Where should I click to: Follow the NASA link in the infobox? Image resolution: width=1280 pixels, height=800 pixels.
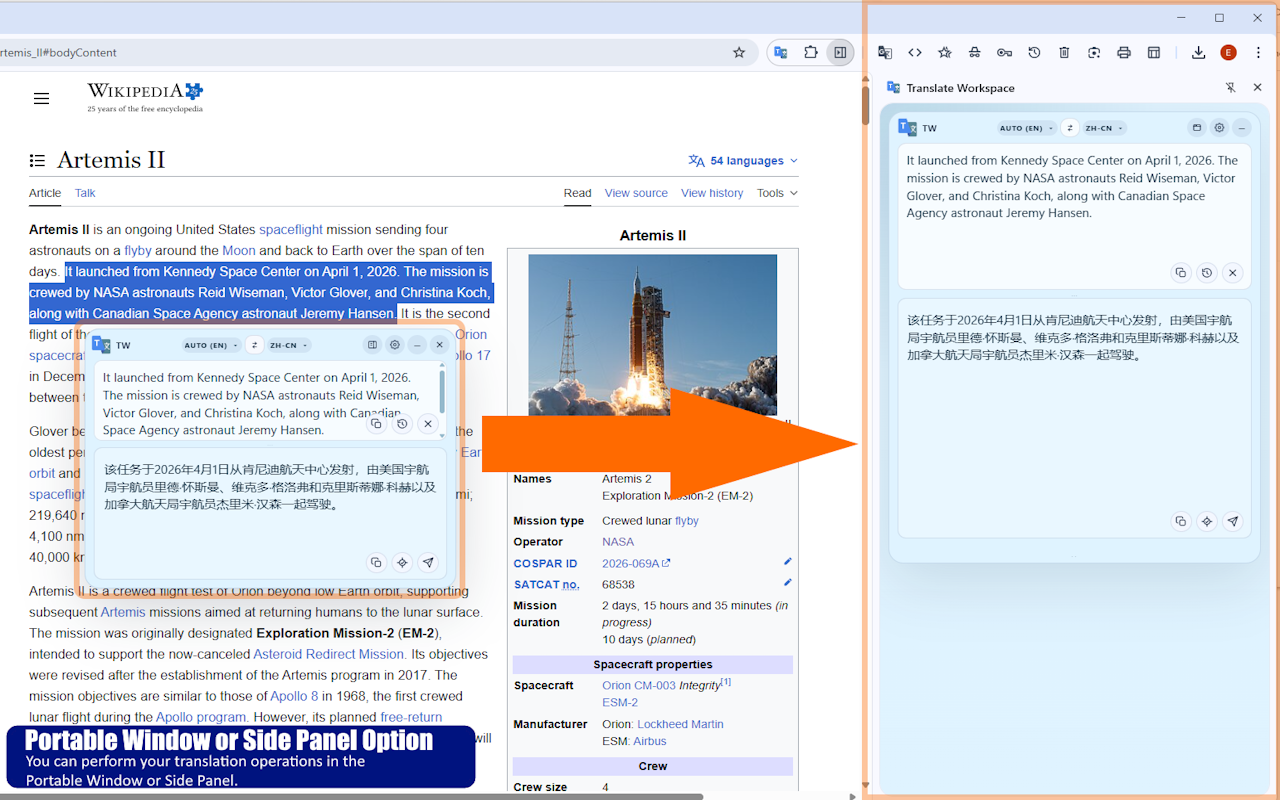(617, 542)
